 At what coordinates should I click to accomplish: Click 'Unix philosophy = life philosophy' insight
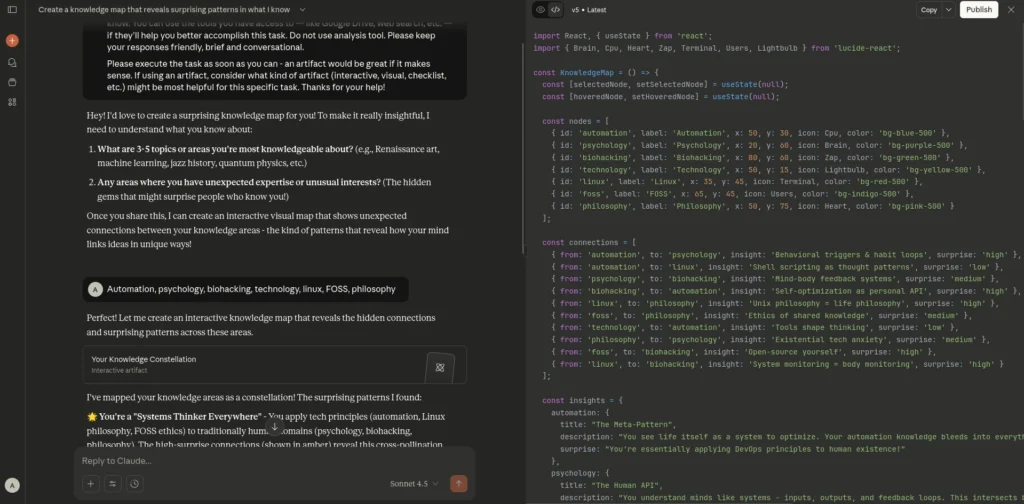point(826,303)
